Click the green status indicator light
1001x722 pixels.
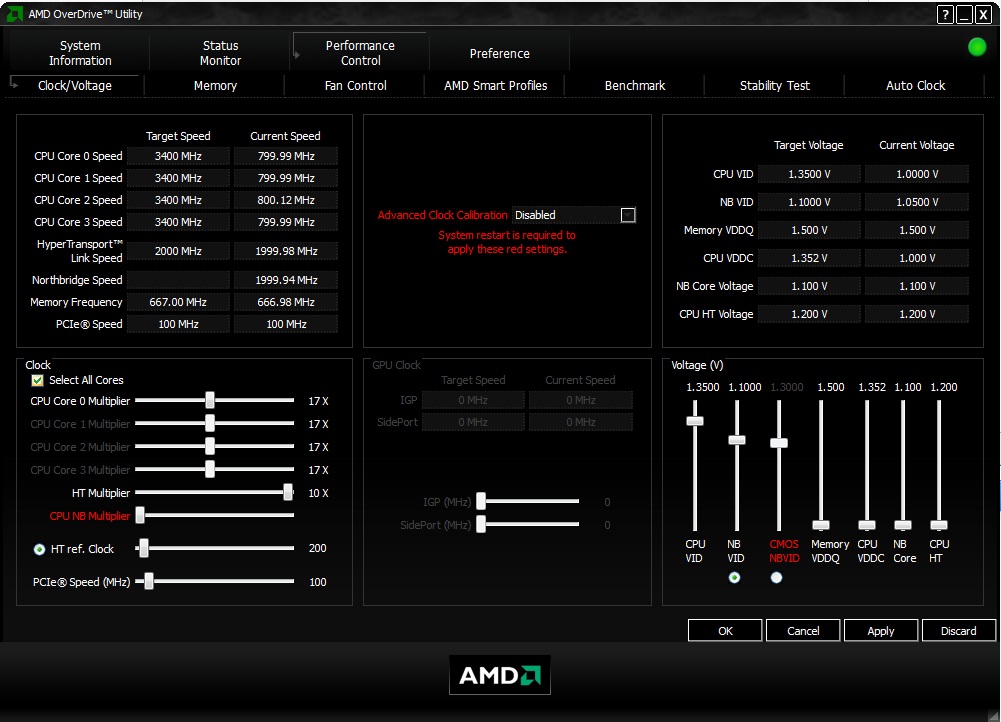pyautogui.click(x=977, y=47)
